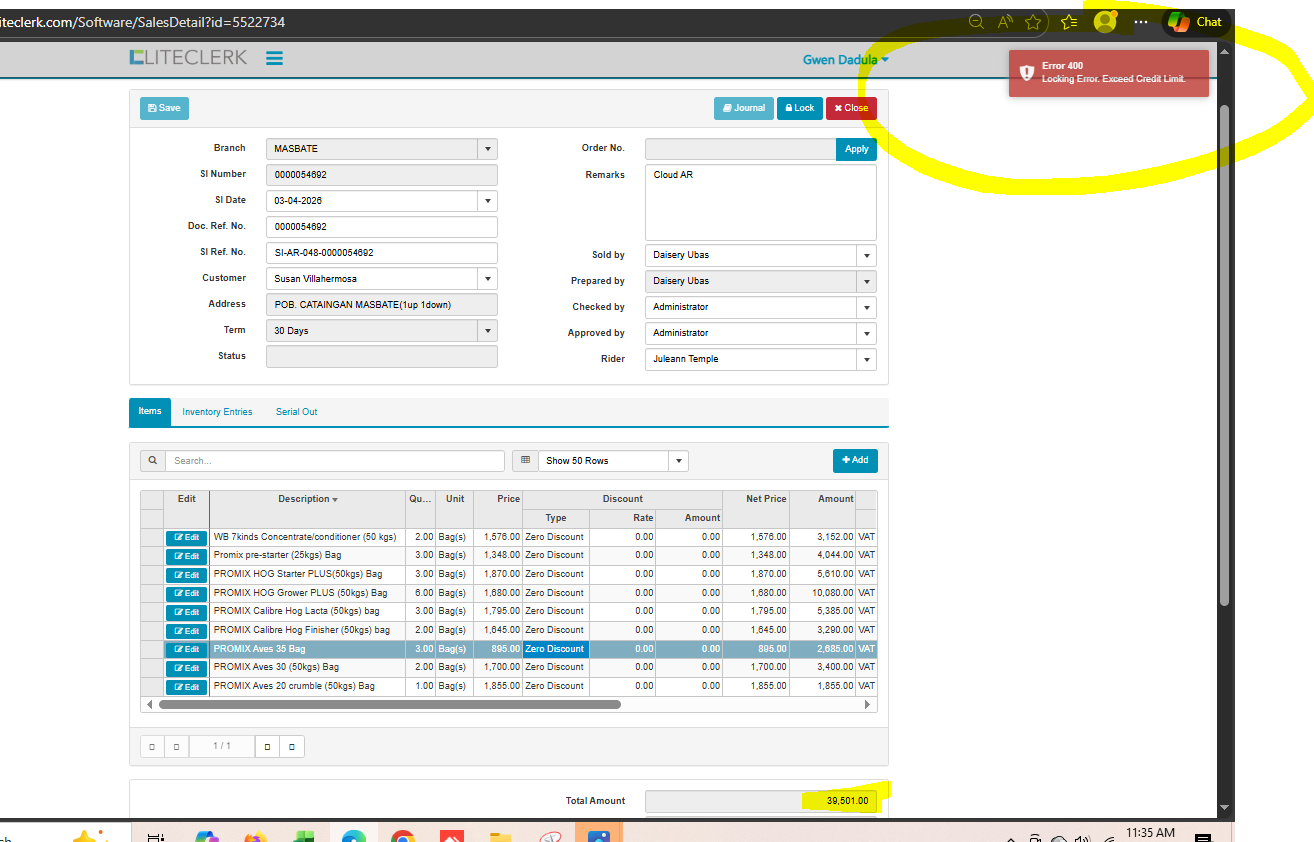
Task: Edit the PROMIX Aves 35 Bag row
Action: click(x=187, y=649)
